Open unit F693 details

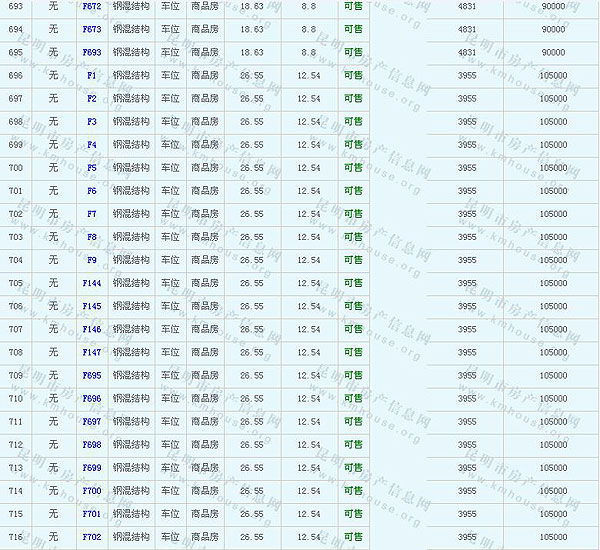pyautogui.click(x=91, y=52)
